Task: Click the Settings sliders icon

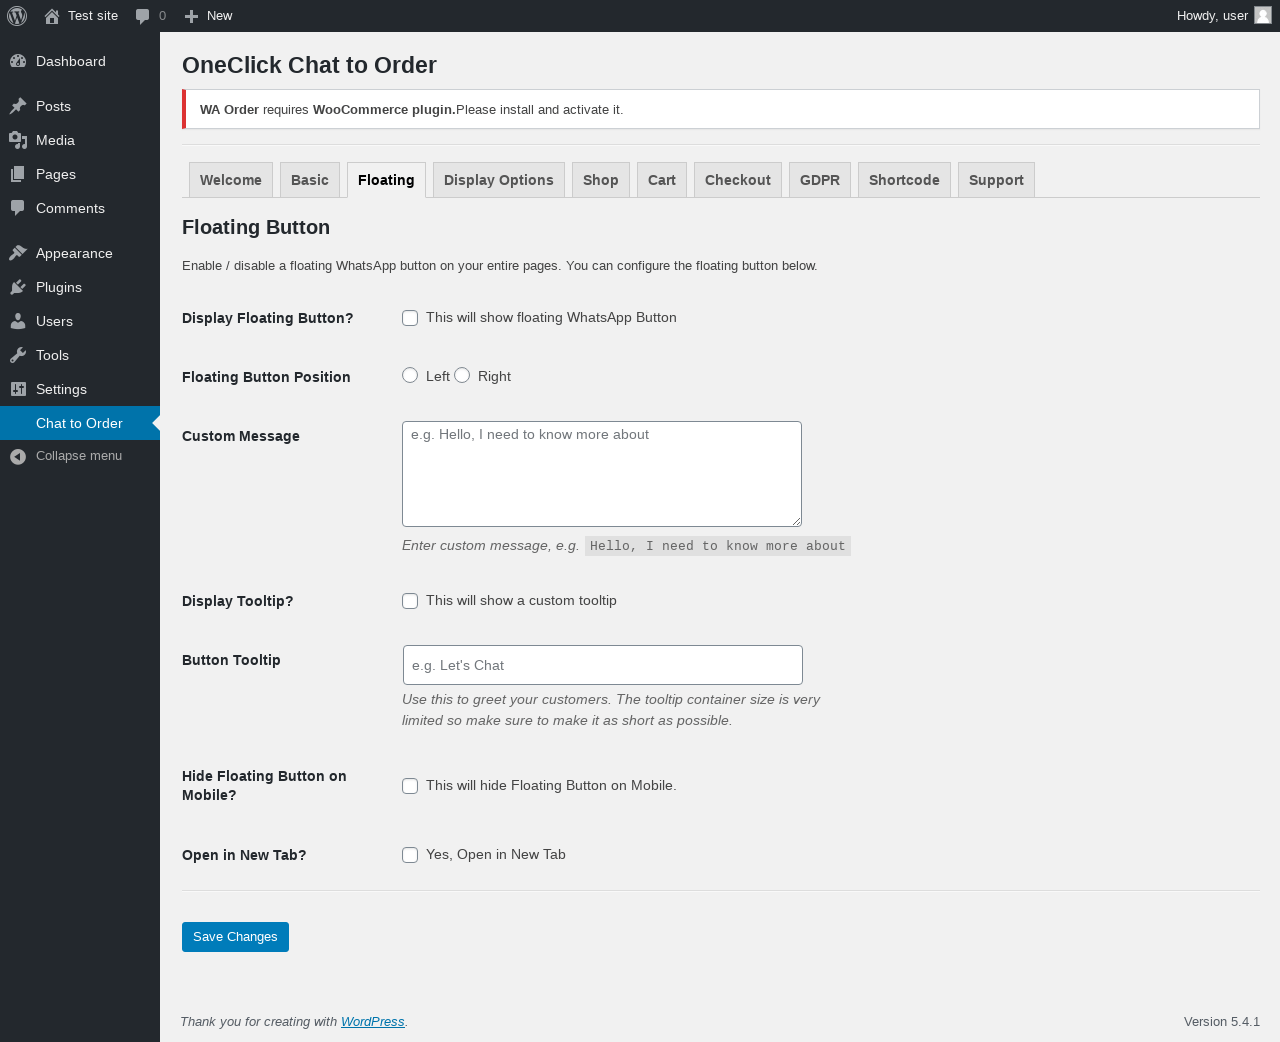Action: (18, 389)
